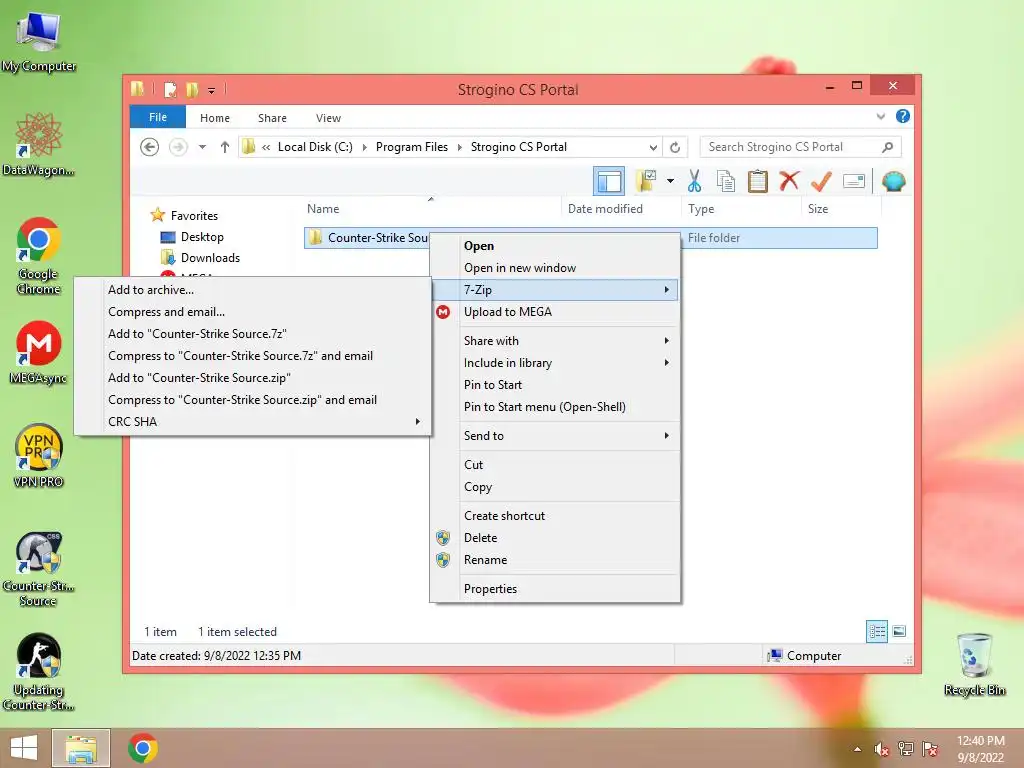This screenshot has width=1024, height=768.
Task: Choose Compress to "Counter-Strike Source.7z" and email
Action: tap(252, 356)
